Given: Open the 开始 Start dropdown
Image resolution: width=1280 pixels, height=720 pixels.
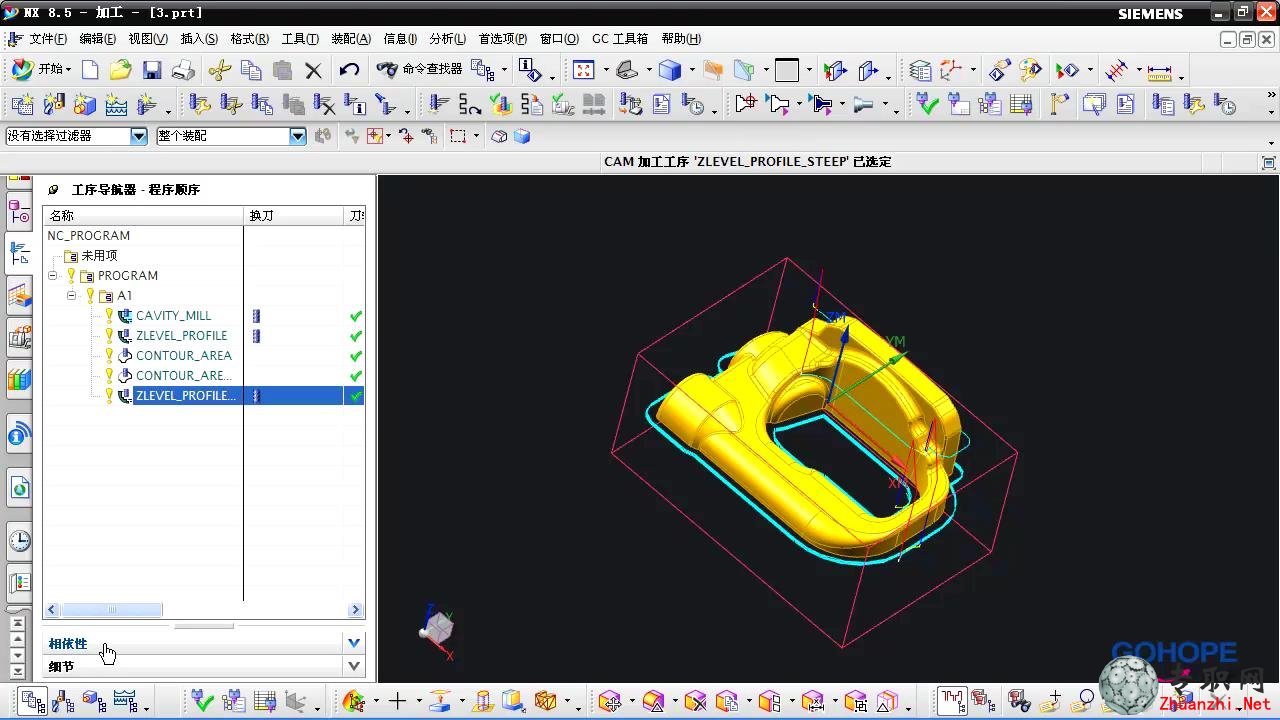Looking at the screenshot, I should (x=41, y=70).
